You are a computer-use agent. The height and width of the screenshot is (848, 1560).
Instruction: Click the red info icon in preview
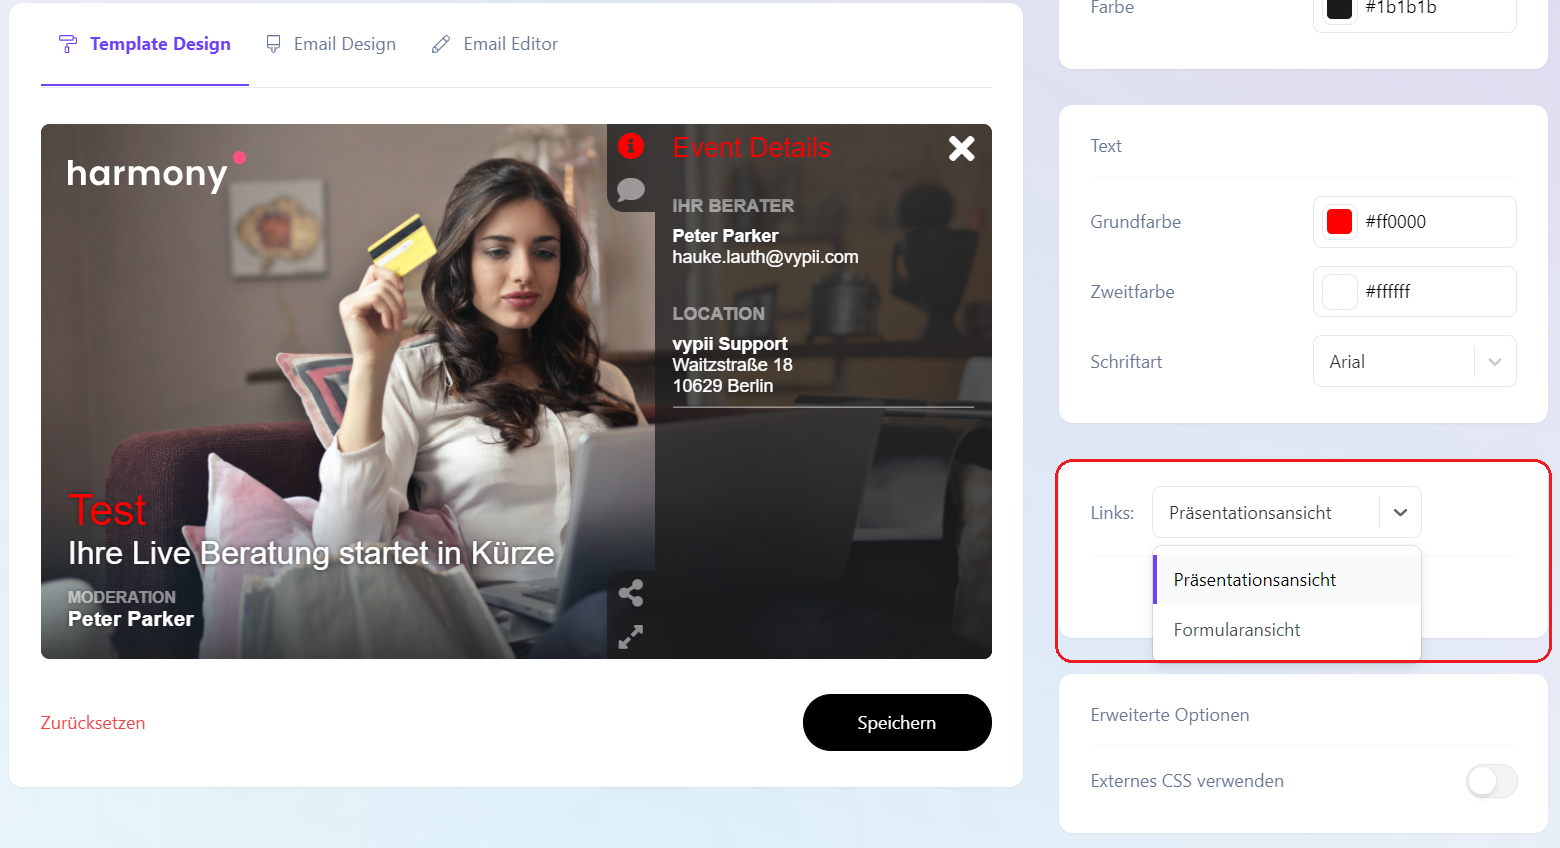631,146
